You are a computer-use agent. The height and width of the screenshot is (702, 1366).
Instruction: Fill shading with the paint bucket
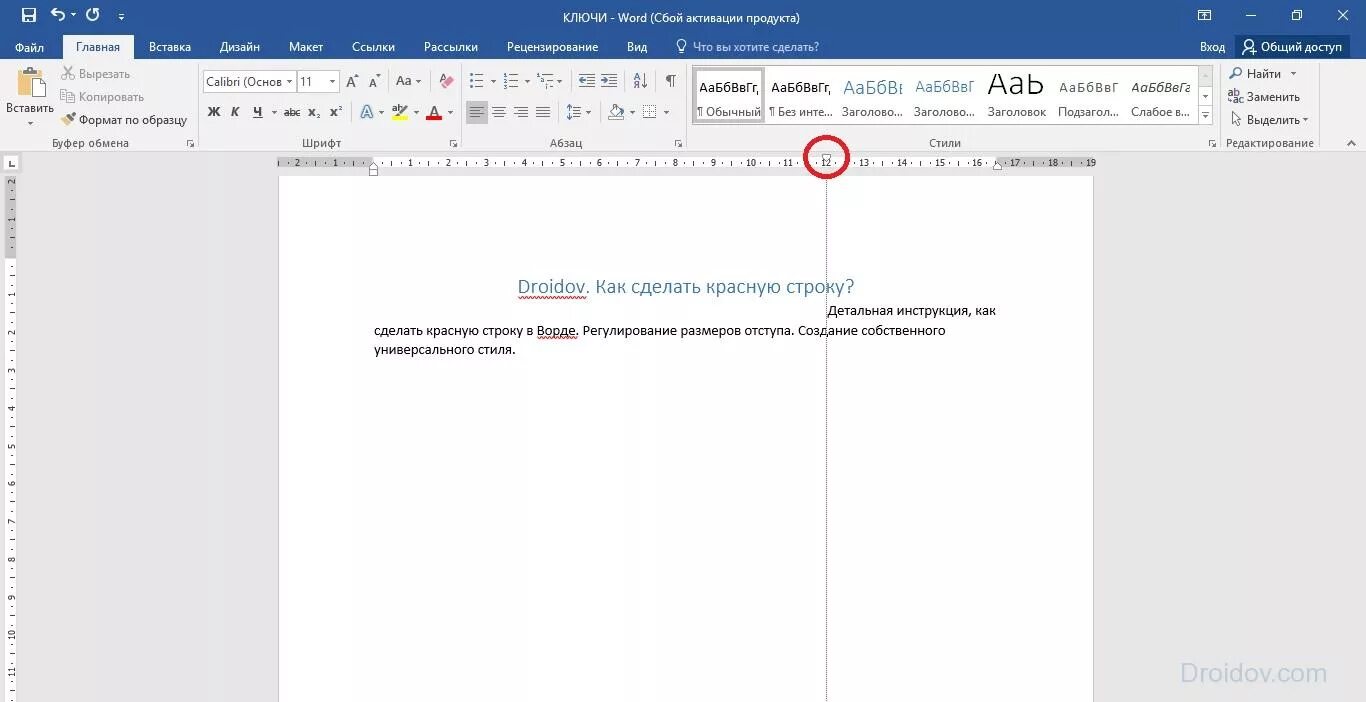click(x=616, y=112)
